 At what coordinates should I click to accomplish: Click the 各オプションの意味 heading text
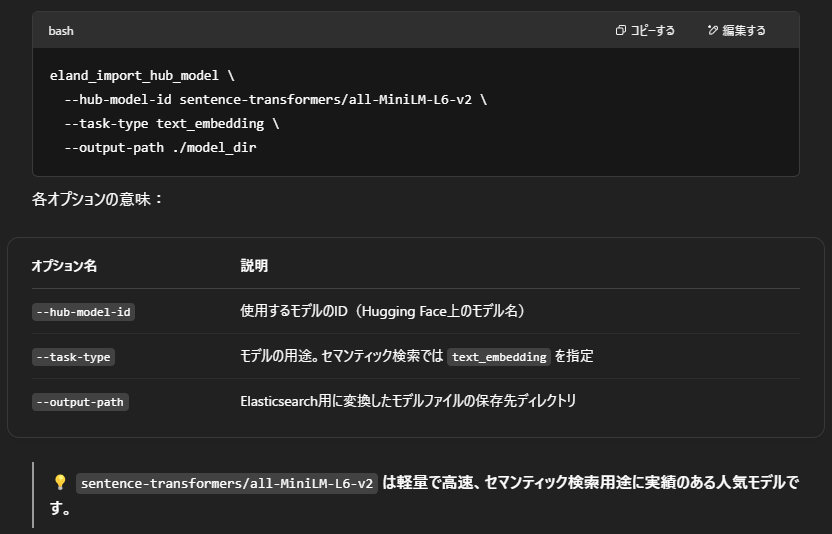click(x=97, y=199)
